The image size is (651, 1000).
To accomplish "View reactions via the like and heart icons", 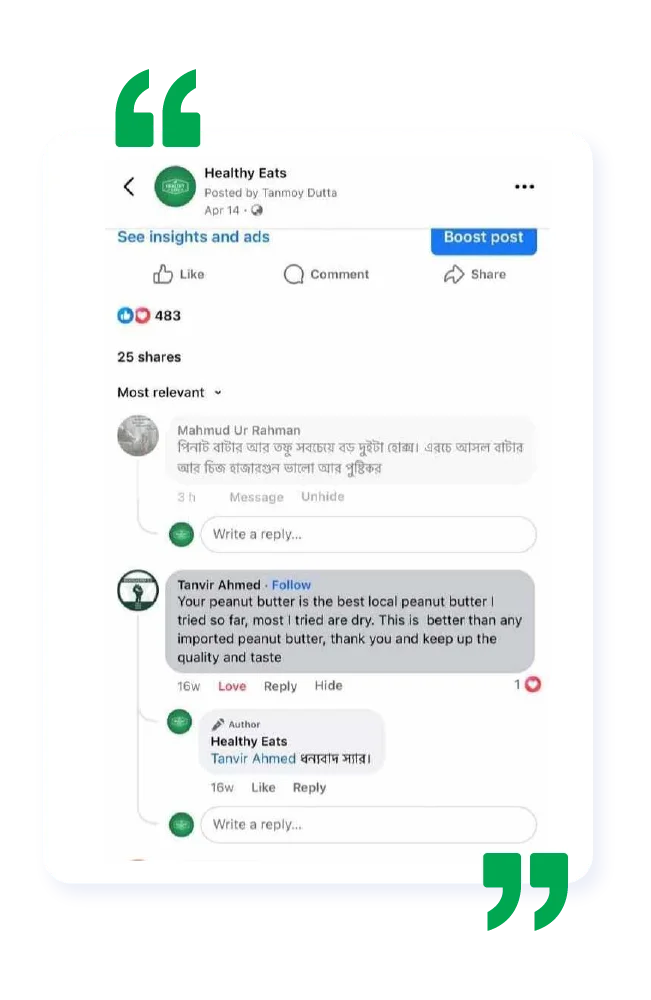I will [134, 315].
